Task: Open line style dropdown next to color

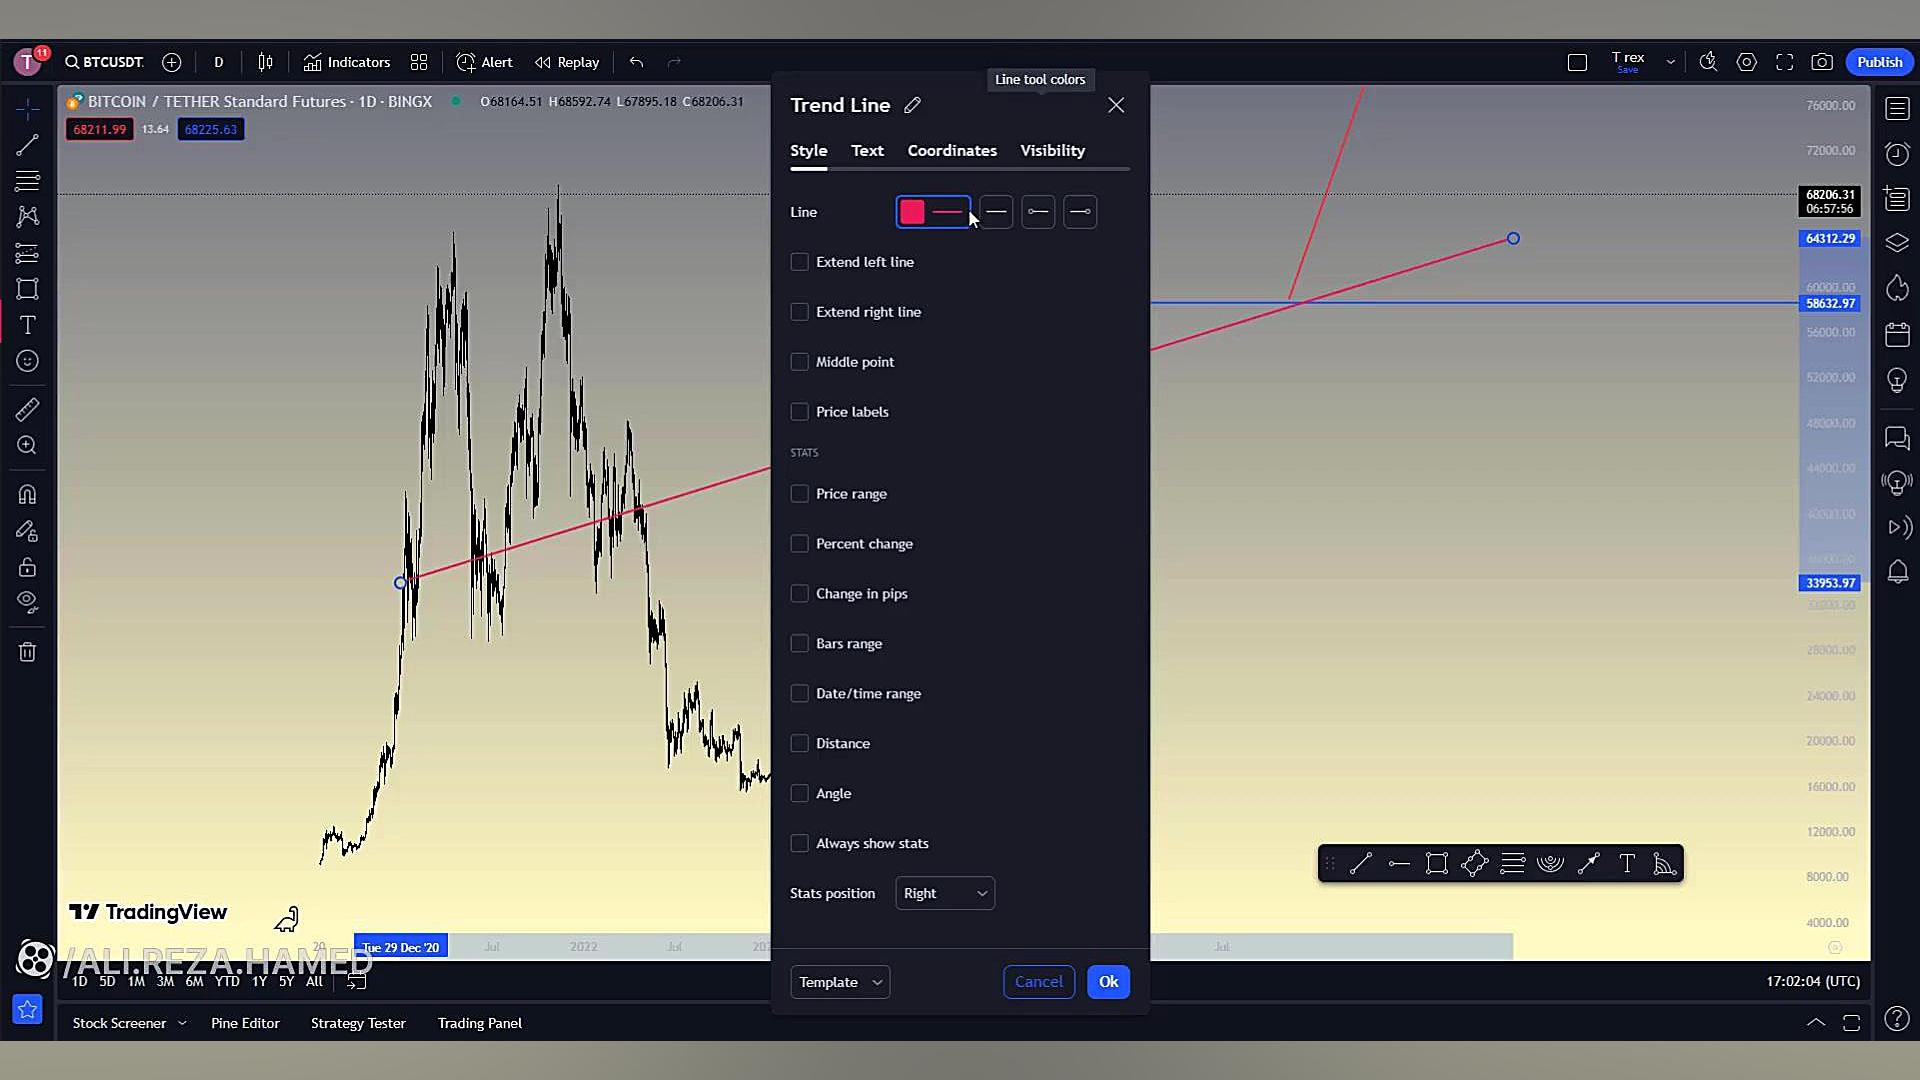Action: pos(996,212)
